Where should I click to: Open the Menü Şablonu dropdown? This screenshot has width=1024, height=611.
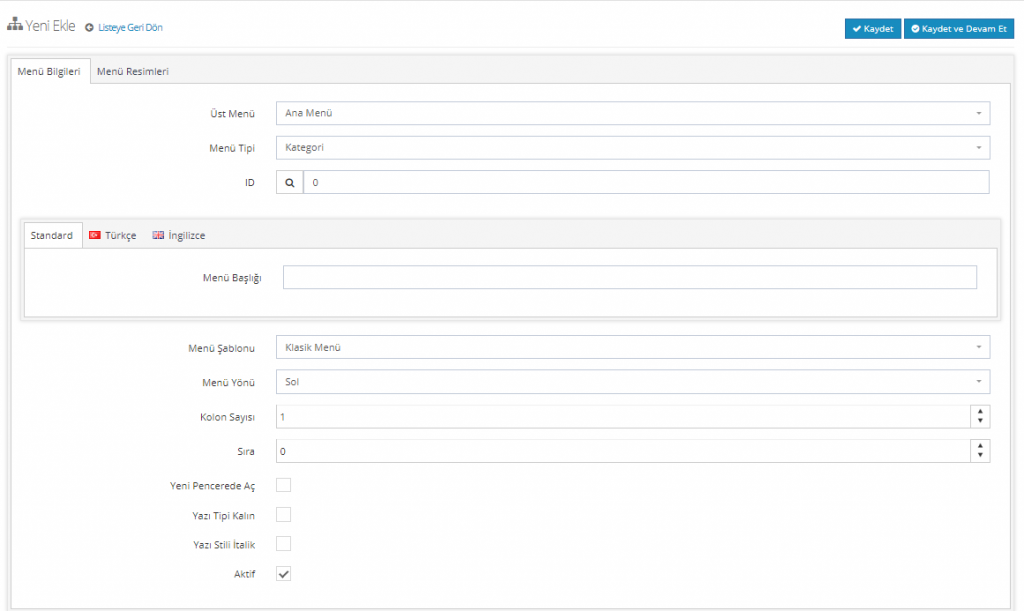633,347
